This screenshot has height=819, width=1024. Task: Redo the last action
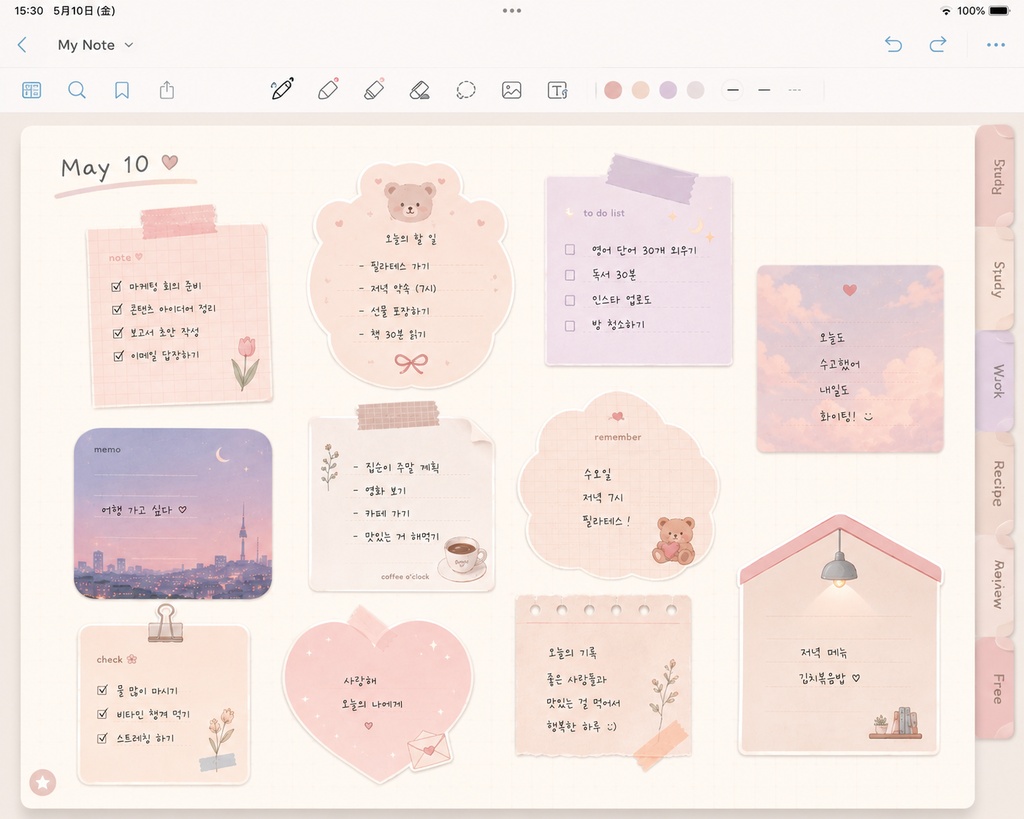(x=938, y=44)
